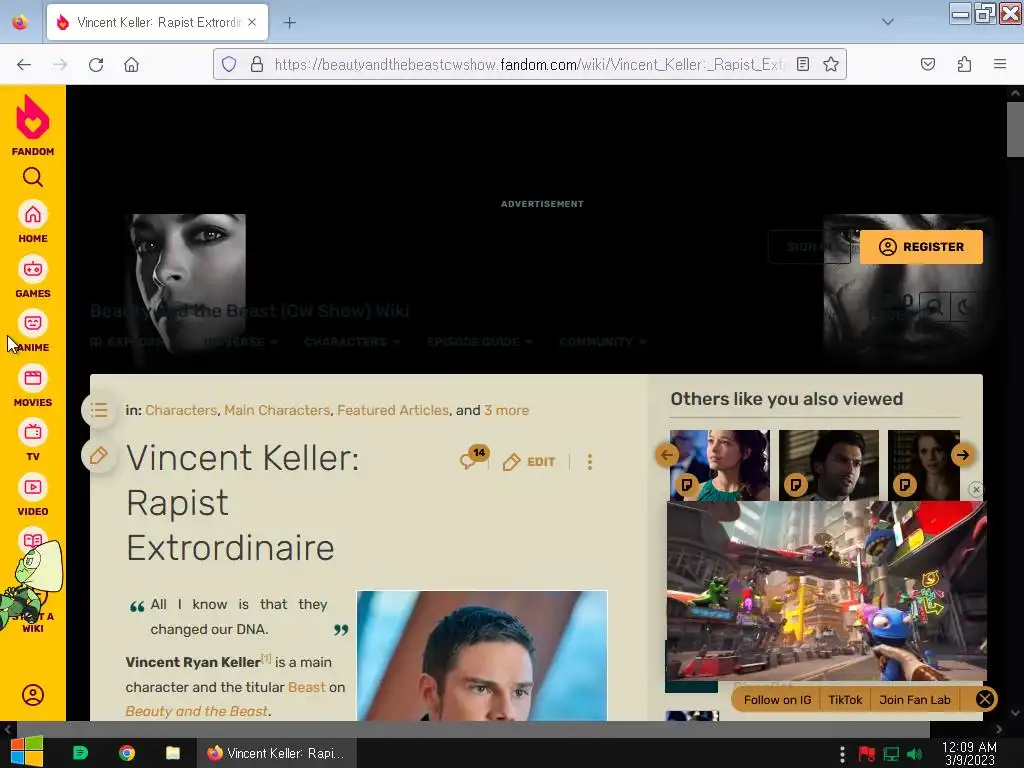Open the VIDEO section in sidebar
The width and height of the screenshot is (1024, 768).
[x=33, y=496]
